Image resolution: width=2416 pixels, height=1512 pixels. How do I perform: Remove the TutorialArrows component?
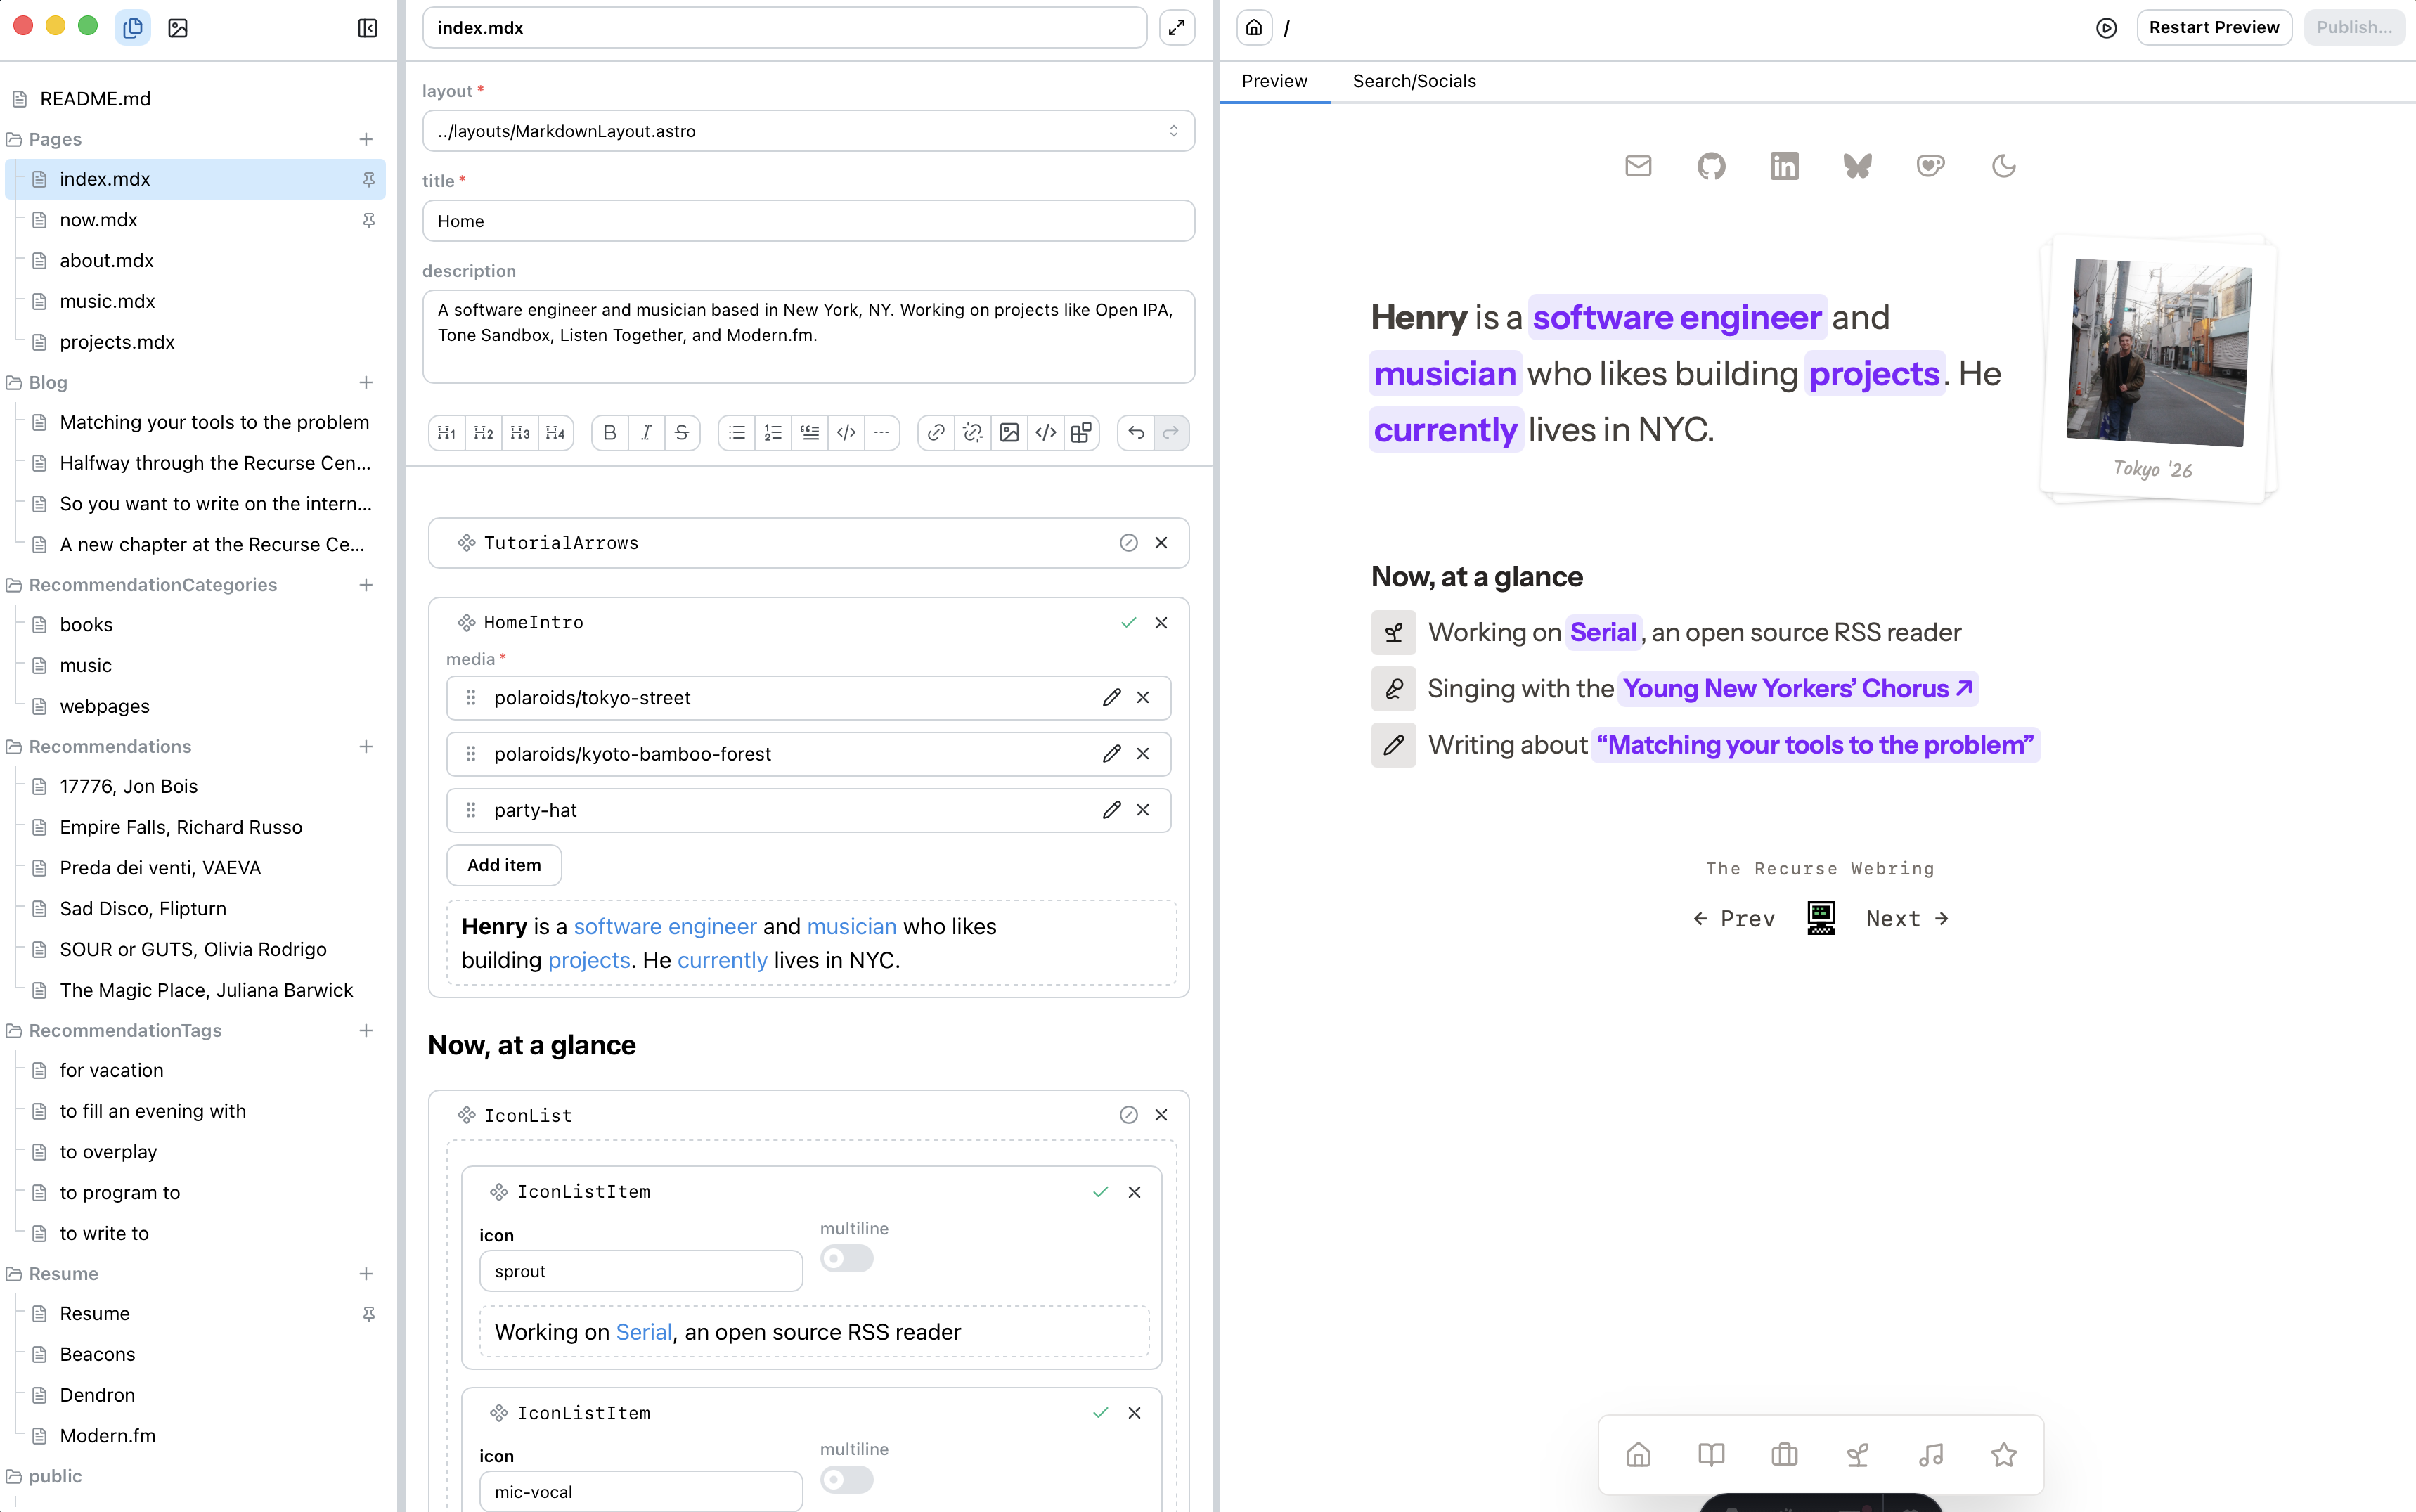[x=1161, y=543]
